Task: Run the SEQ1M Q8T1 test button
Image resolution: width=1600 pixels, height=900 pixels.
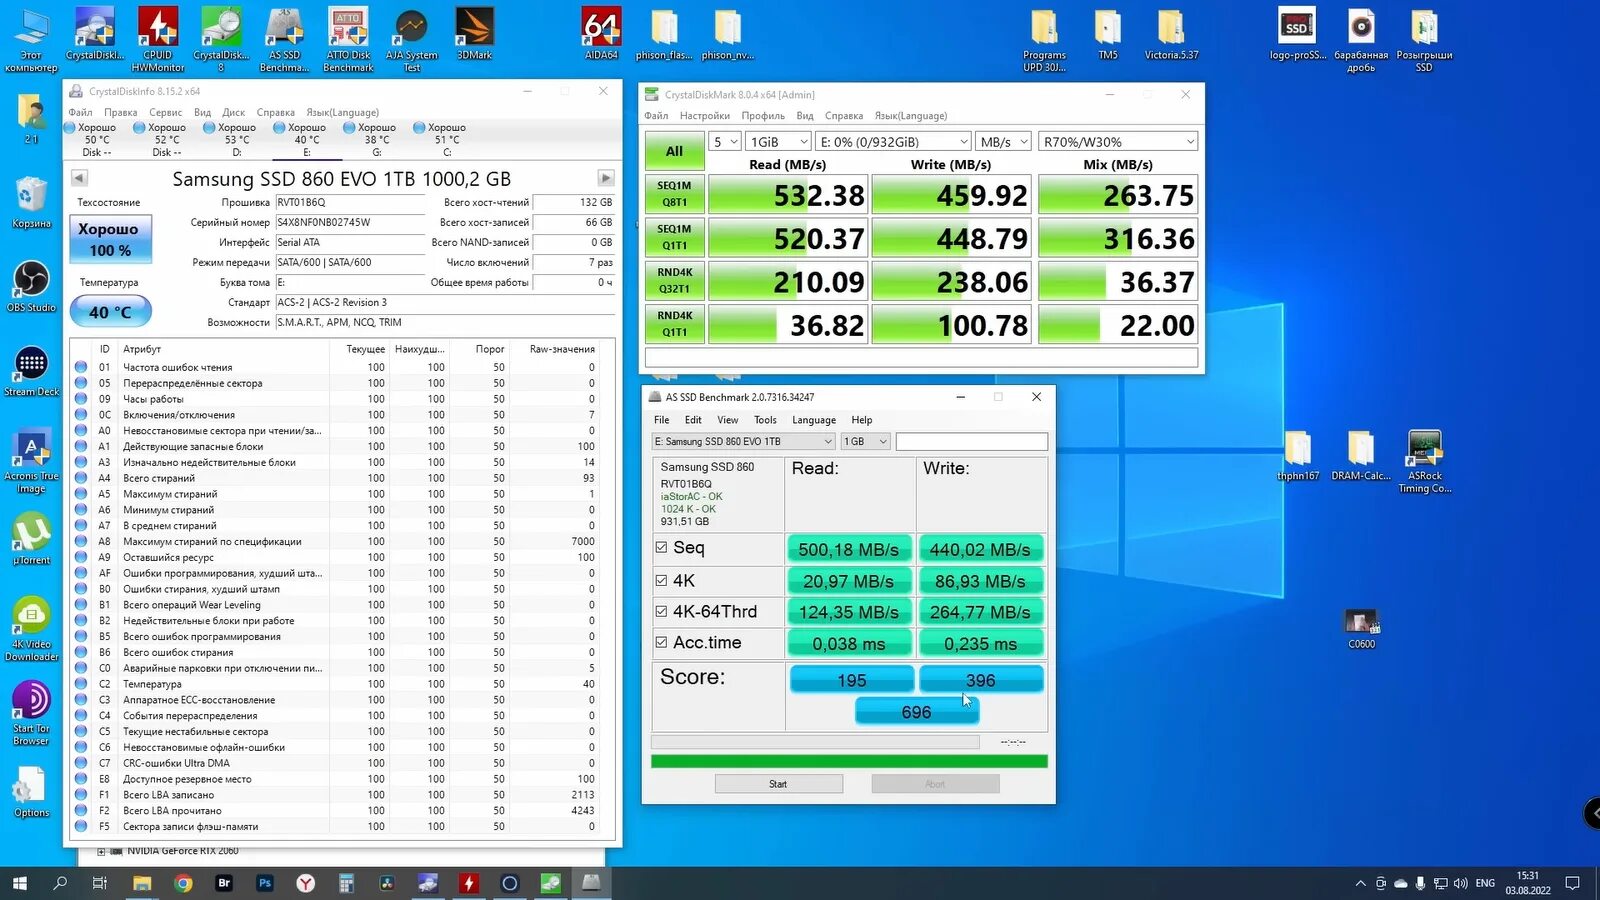Action: [x=674, y=194]
